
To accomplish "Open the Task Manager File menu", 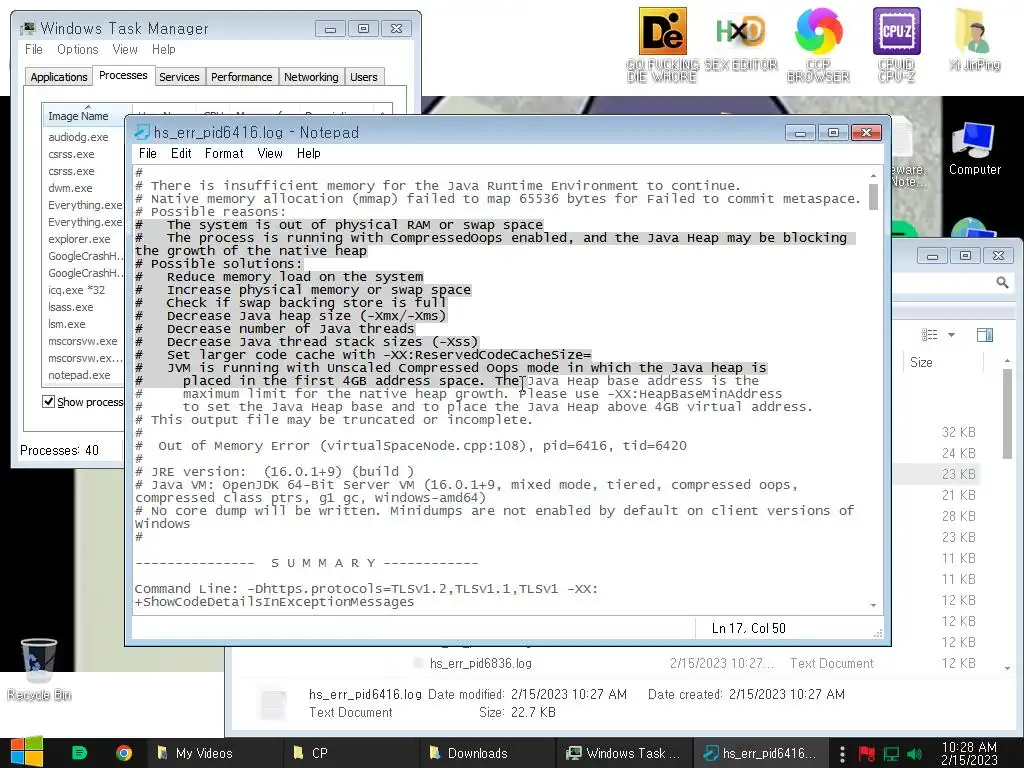I will coord(34,50).
